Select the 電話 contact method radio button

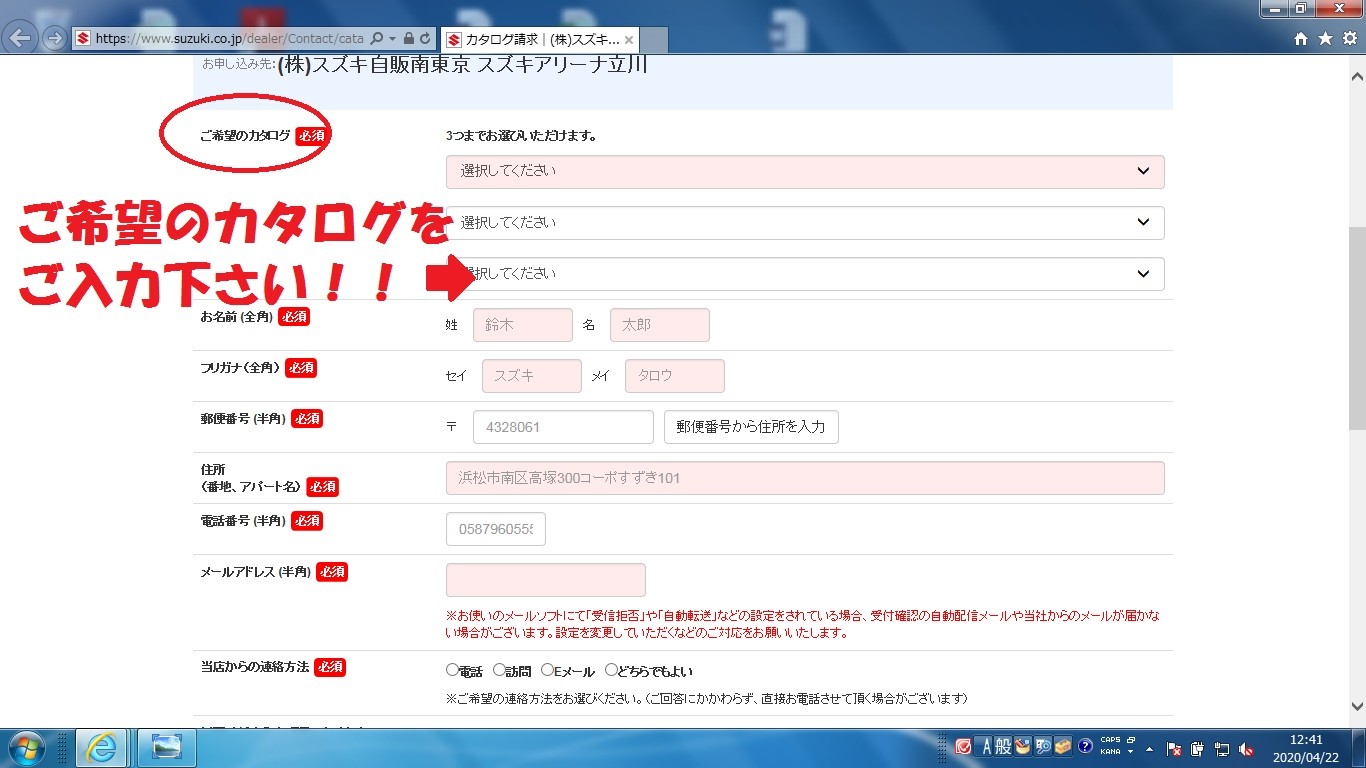[x=452, y=670]
